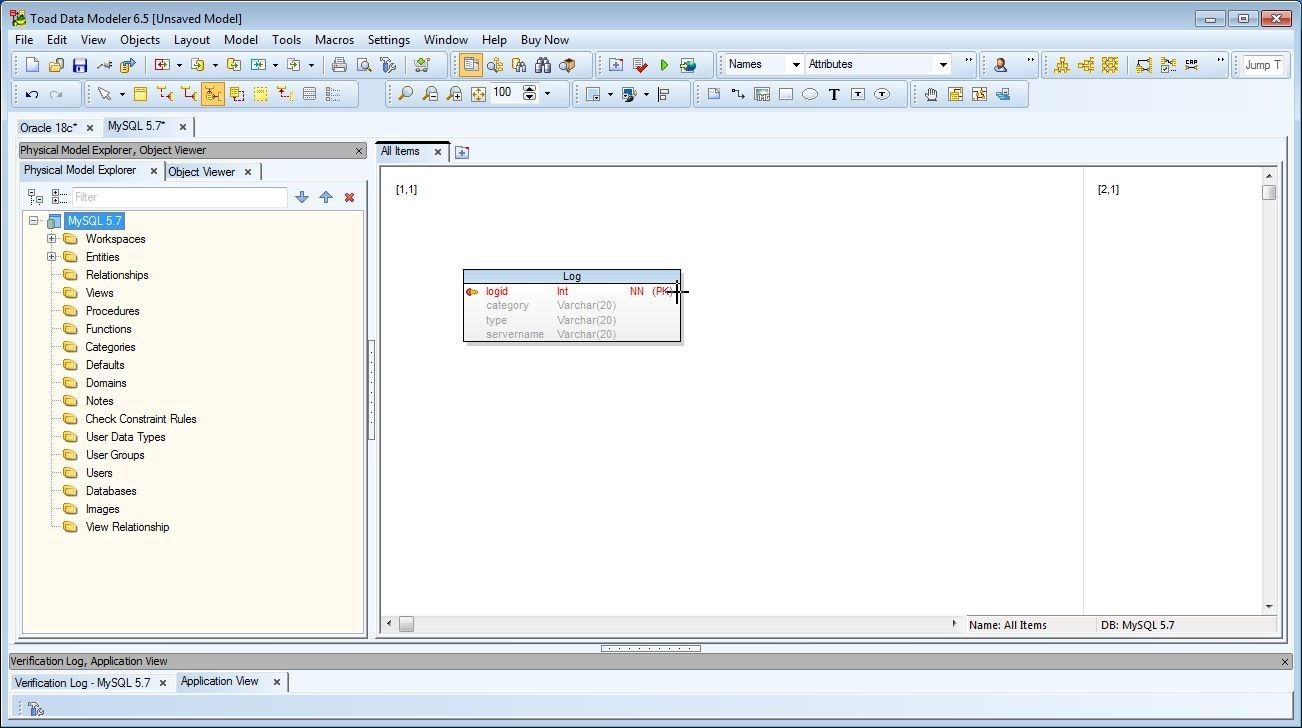Image resolution: width=1302 pixels, height=728 pixels.
Task: Open the Macros menu
Action: pyautogui.click(x=334, y=40)
